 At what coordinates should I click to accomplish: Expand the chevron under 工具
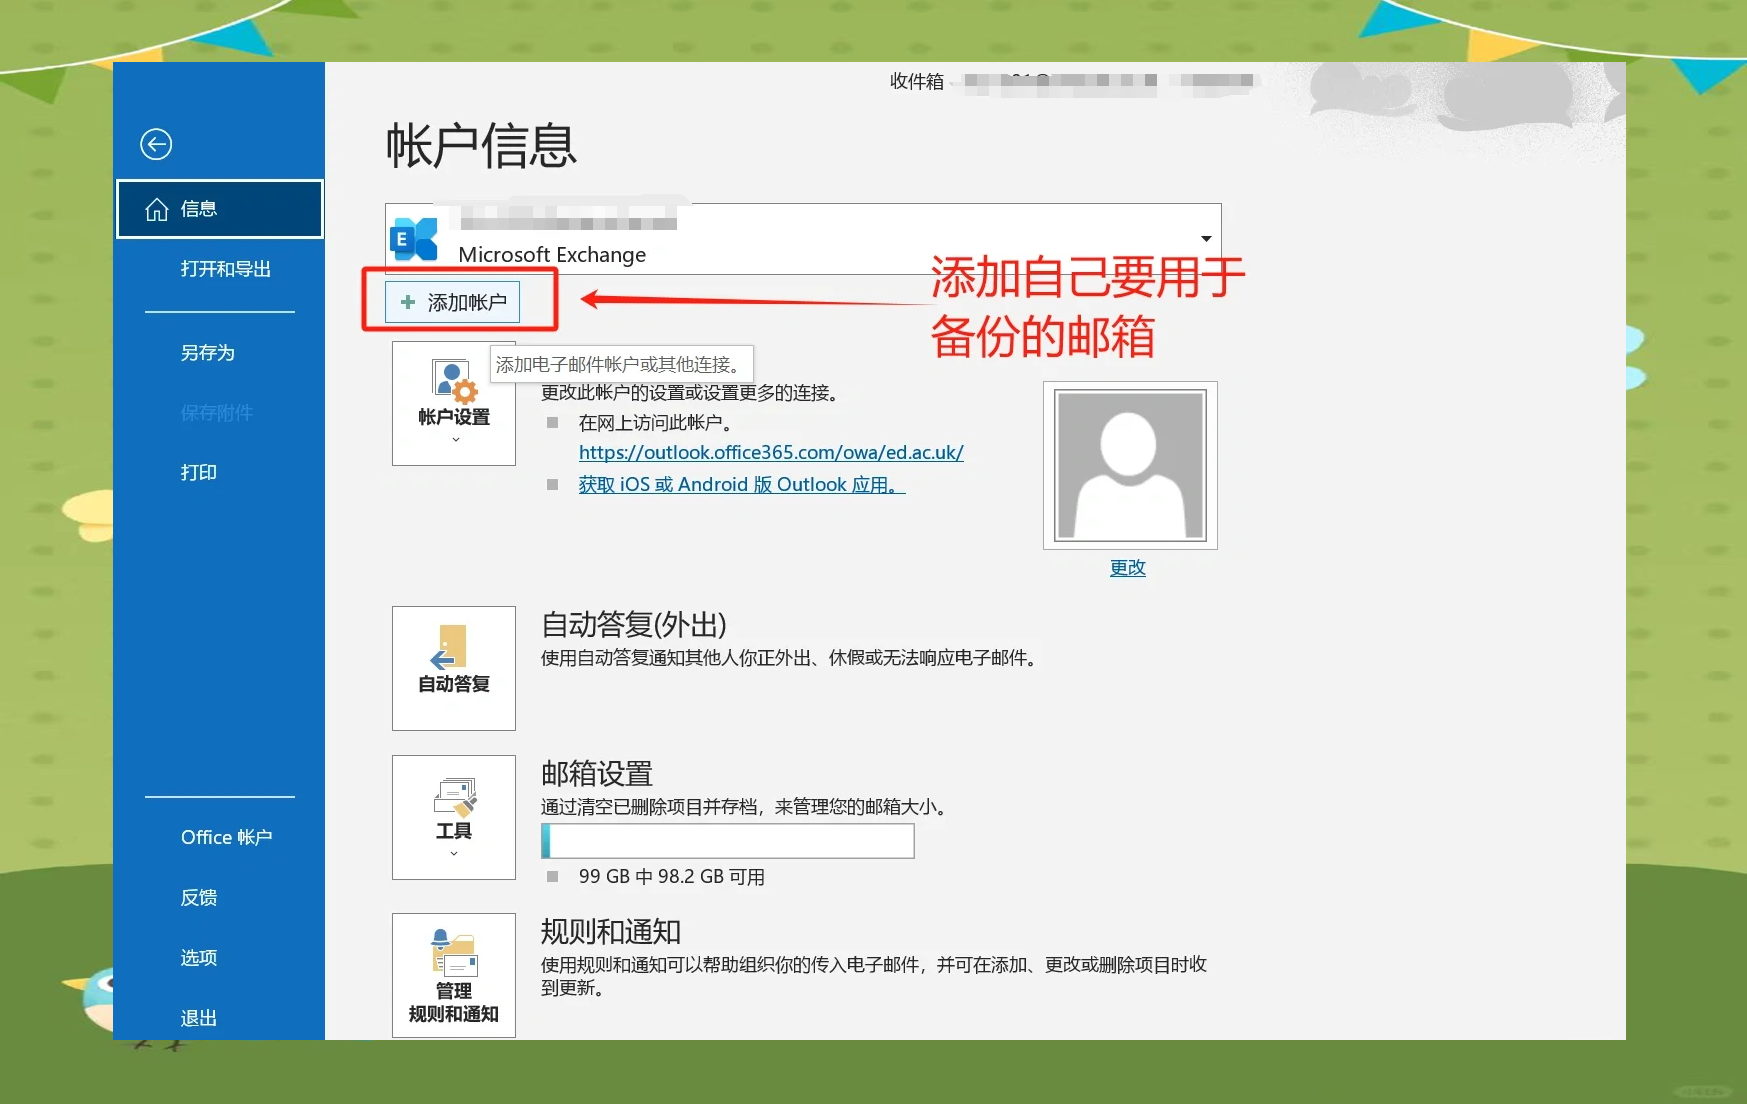[454, 854]
